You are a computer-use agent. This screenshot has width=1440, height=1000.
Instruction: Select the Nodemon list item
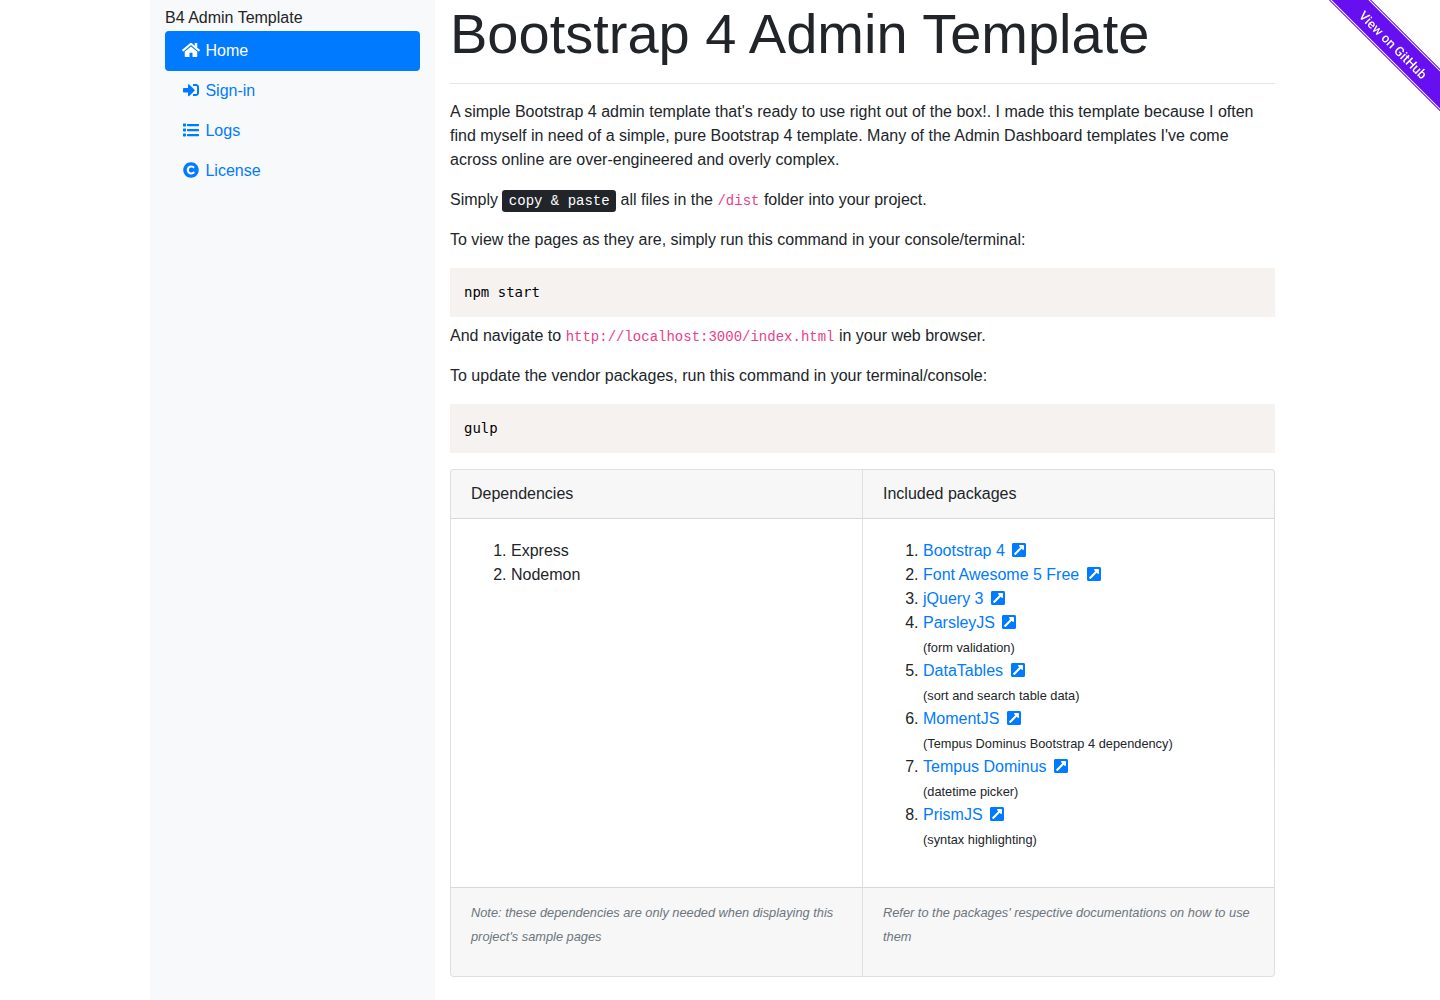(546, 574)
